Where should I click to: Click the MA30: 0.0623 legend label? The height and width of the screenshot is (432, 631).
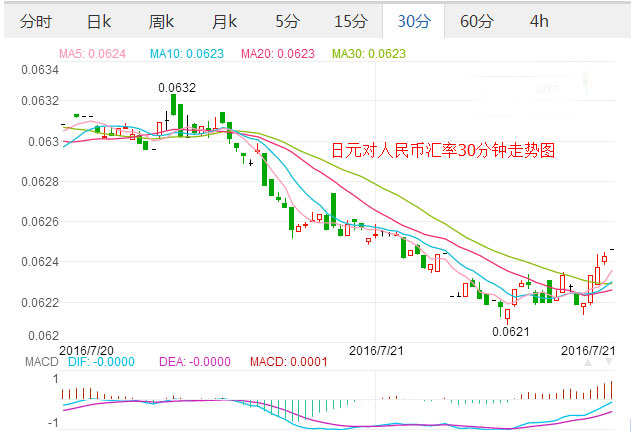tap(369, 54)
